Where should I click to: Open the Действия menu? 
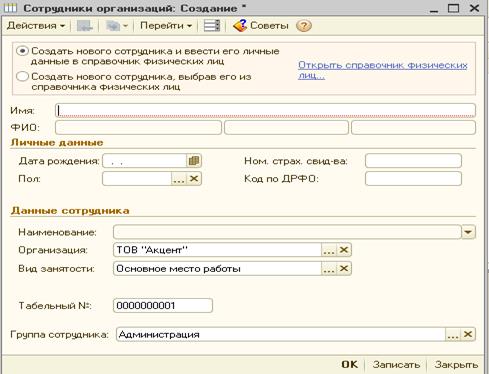[x=36, y=26]
